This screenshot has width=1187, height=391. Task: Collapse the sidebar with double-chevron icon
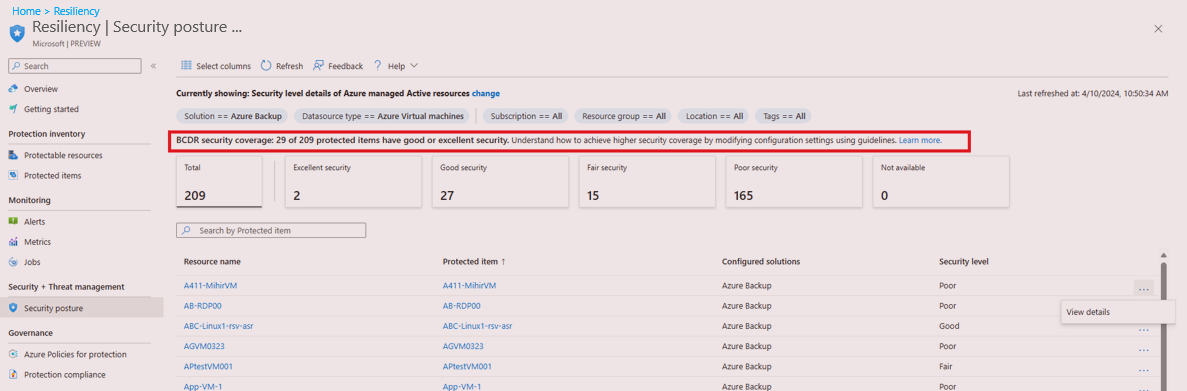click(153, 66)
